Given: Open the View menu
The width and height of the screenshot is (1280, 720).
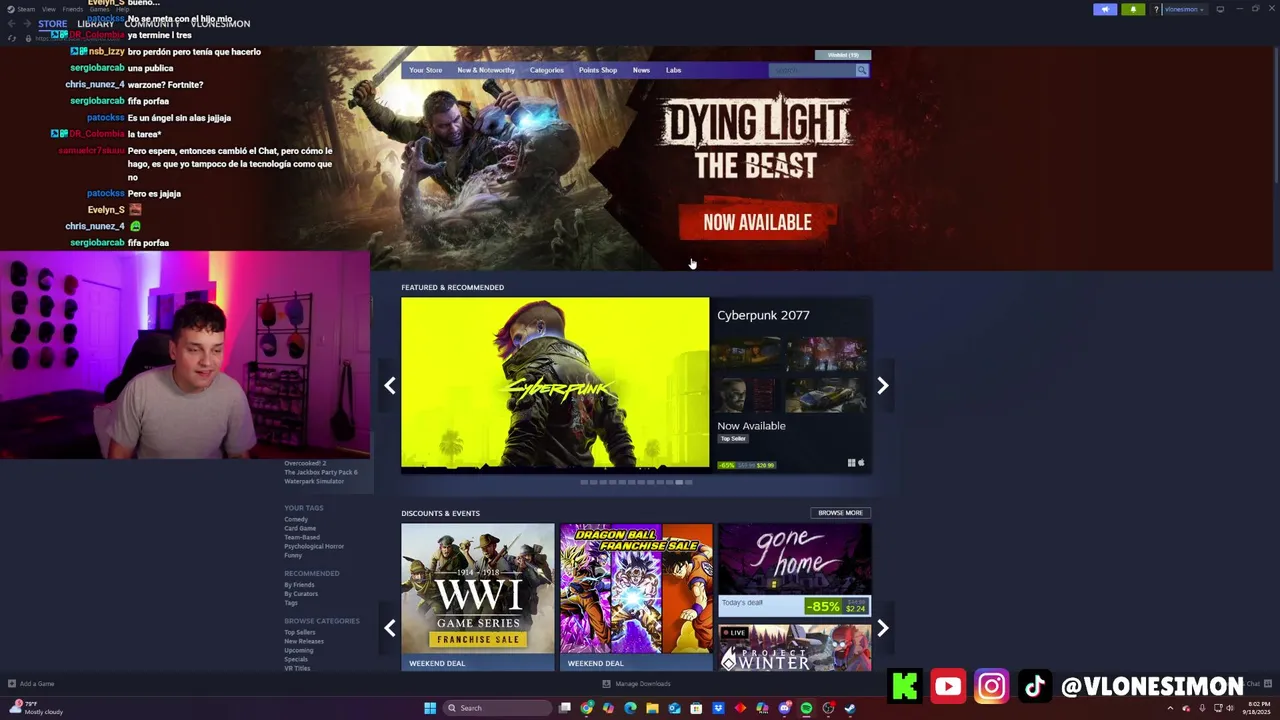Looking at the screenshot, I should [x=48, y=9].
